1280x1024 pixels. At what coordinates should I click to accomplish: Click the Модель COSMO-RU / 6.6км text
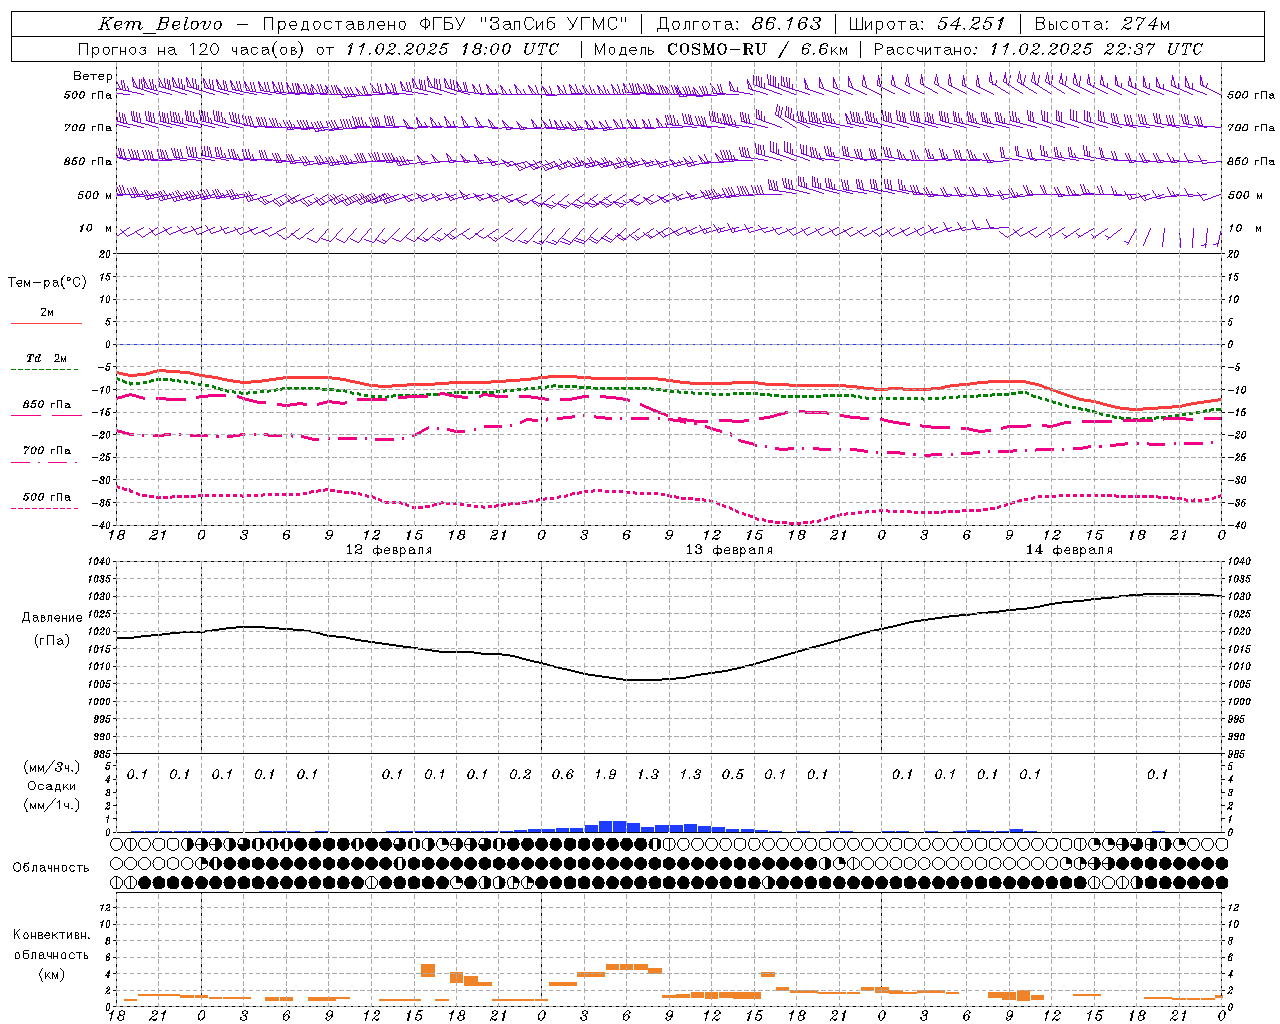coord(721,49)
